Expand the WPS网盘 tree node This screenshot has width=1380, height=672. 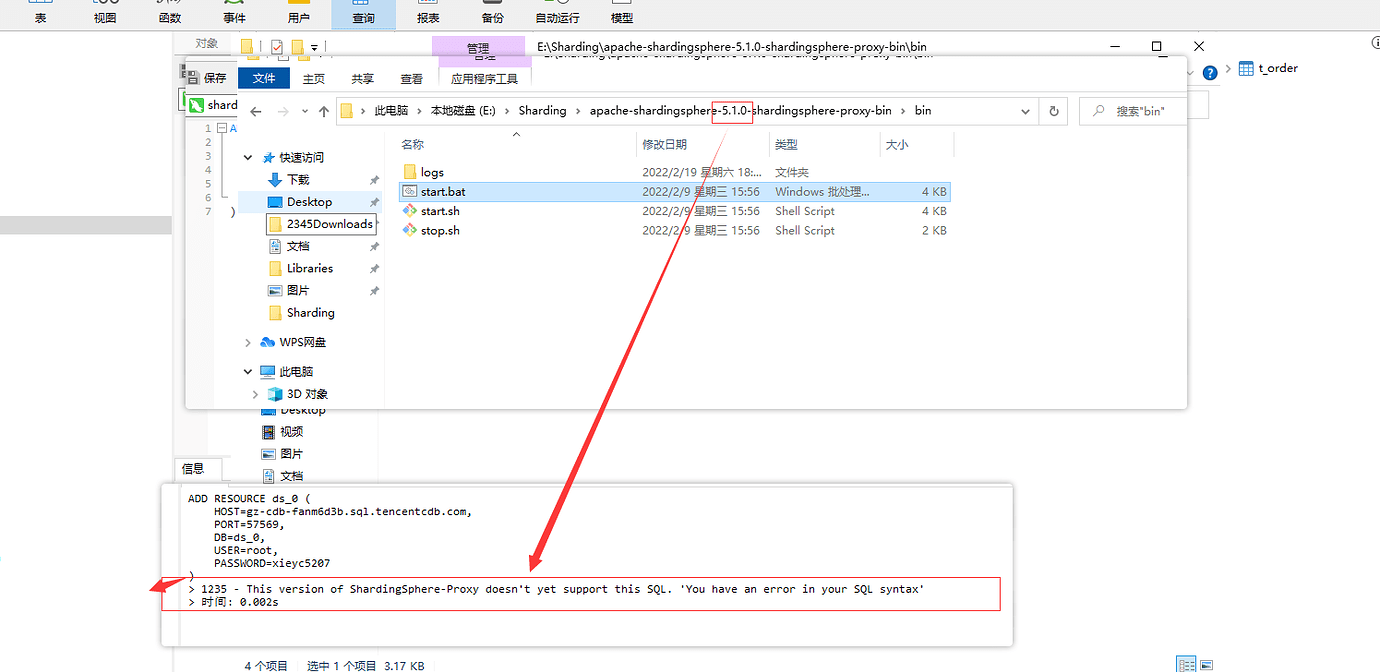click(x=248, y=343)
